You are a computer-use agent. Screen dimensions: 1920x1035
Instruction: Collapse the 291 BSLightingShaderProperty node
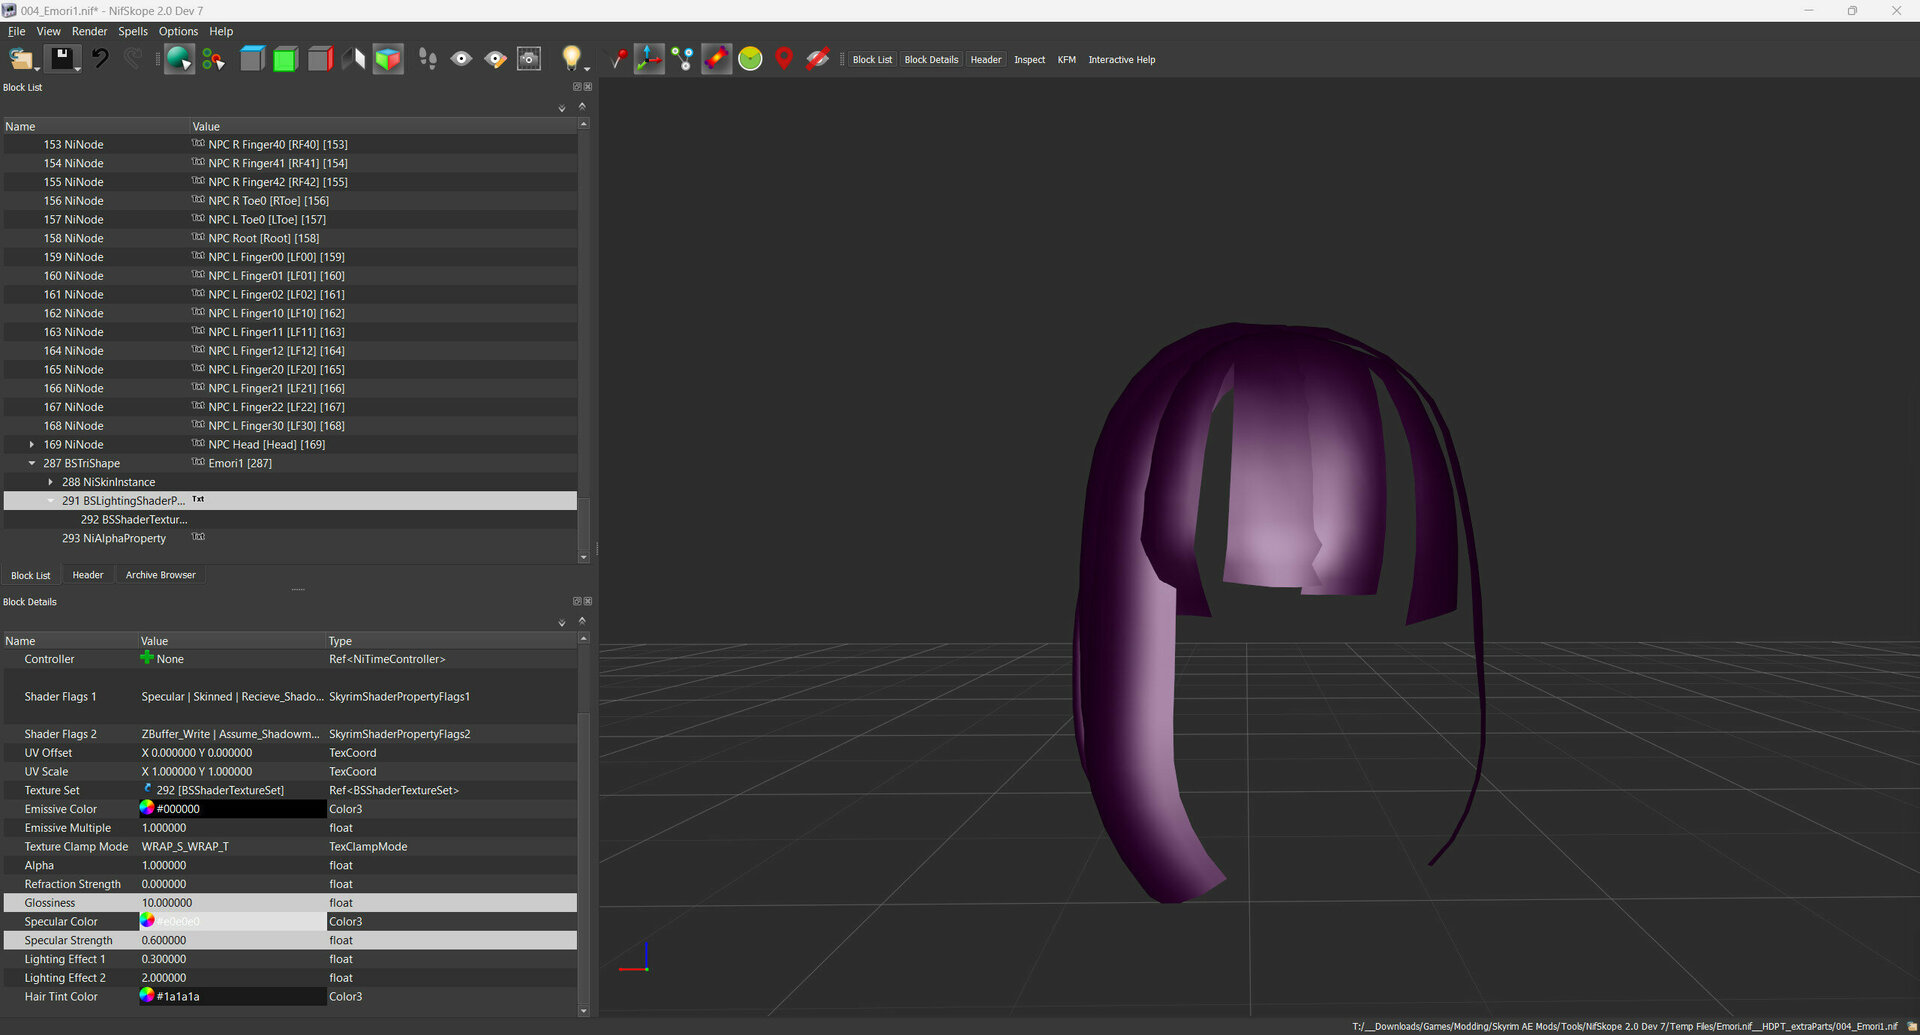coord(50,501)
